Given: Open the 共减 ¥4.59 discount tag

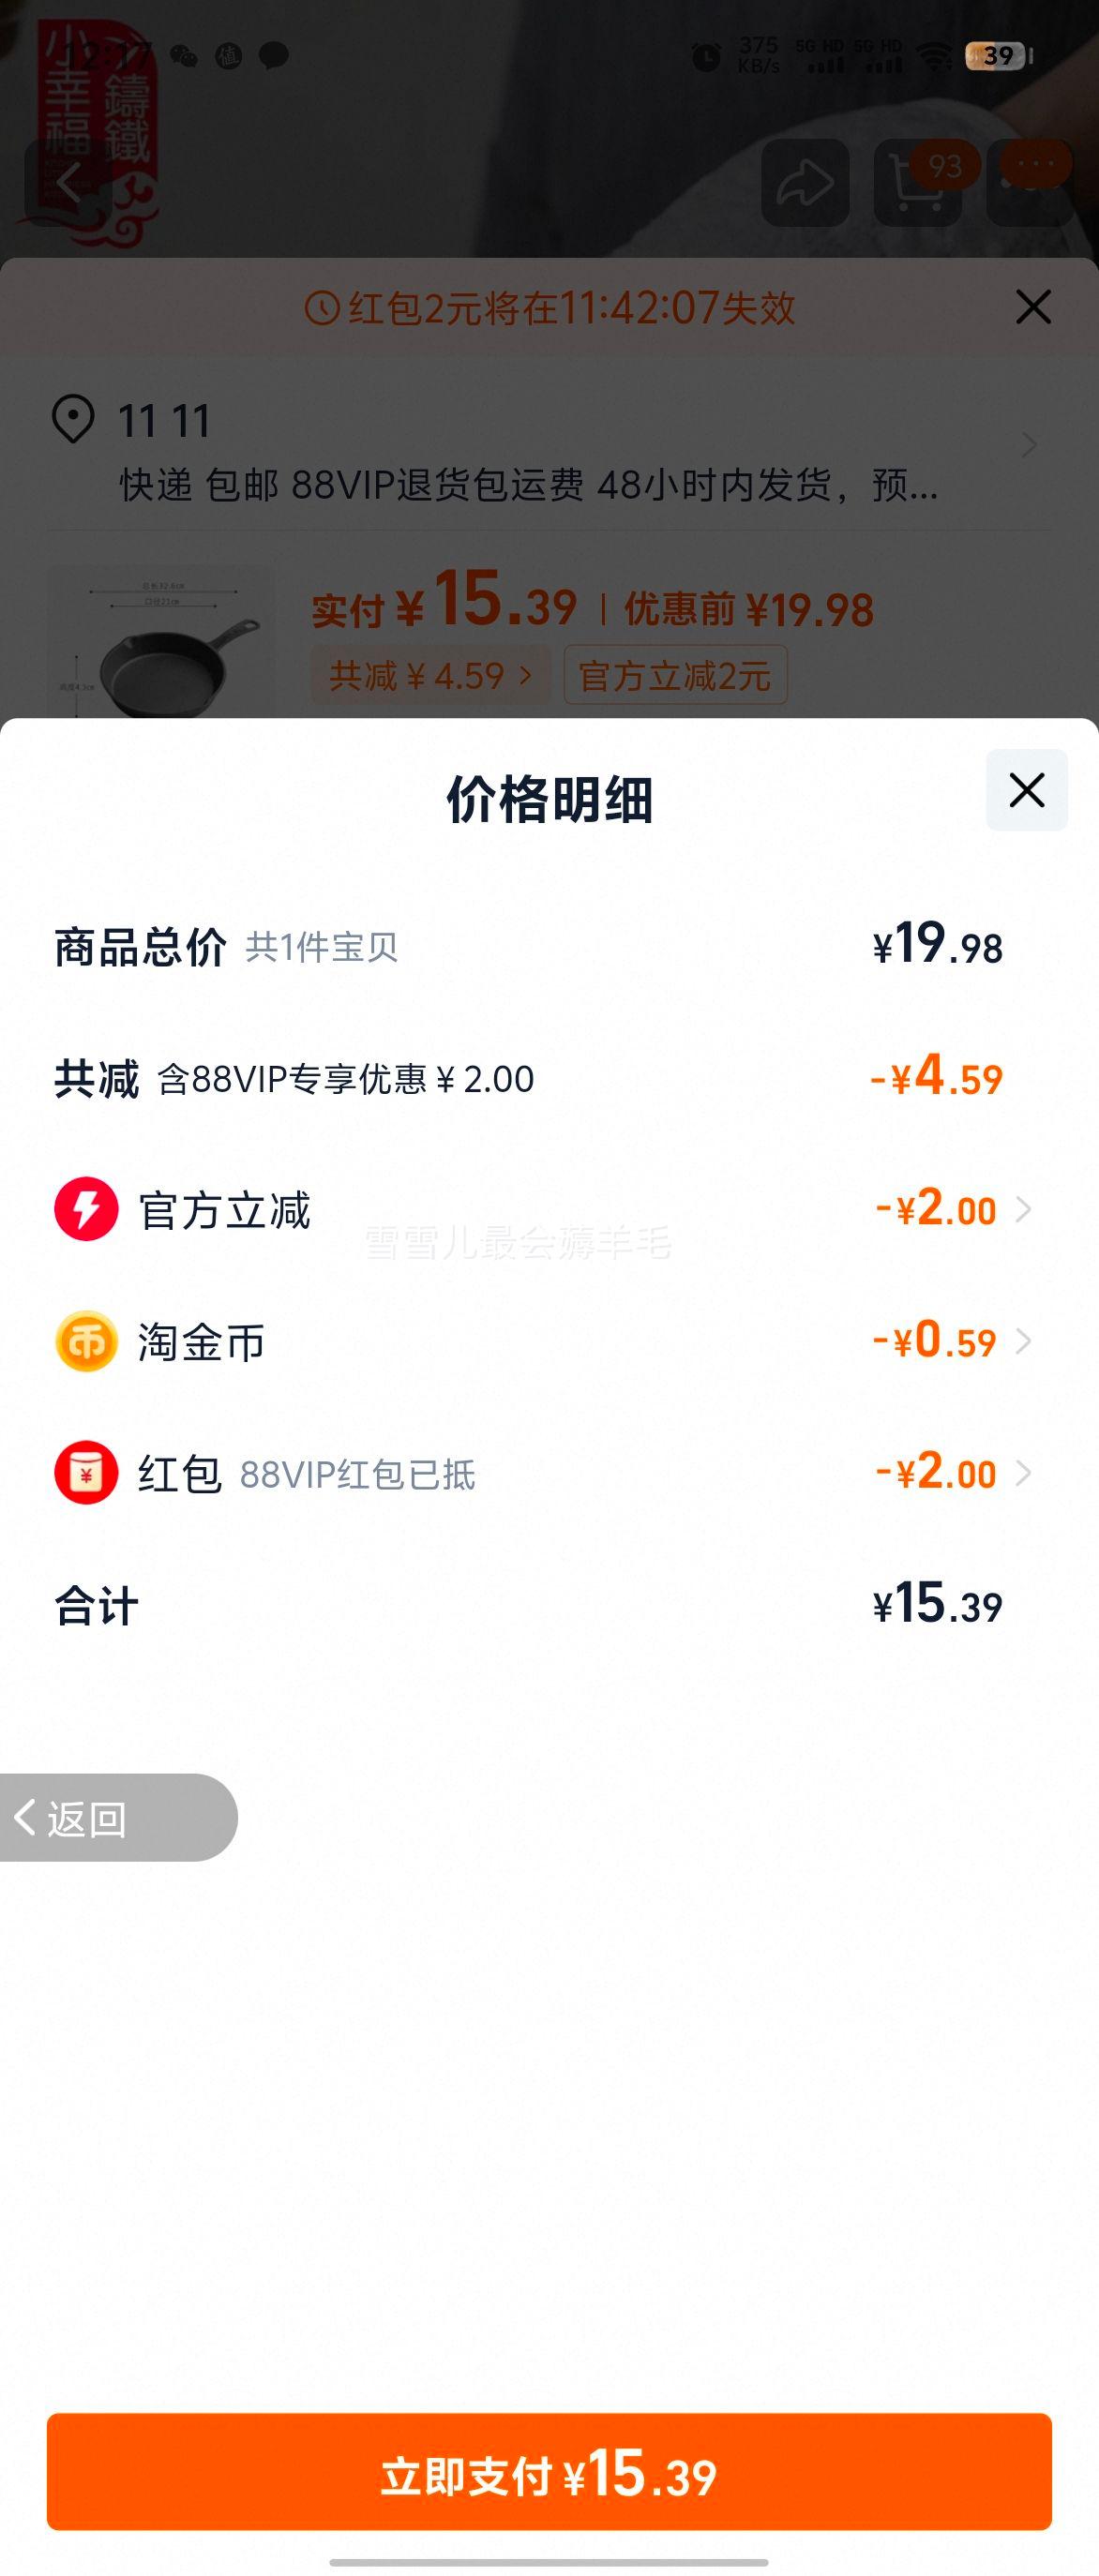Looking at the screenshot, I should point(430,675).
